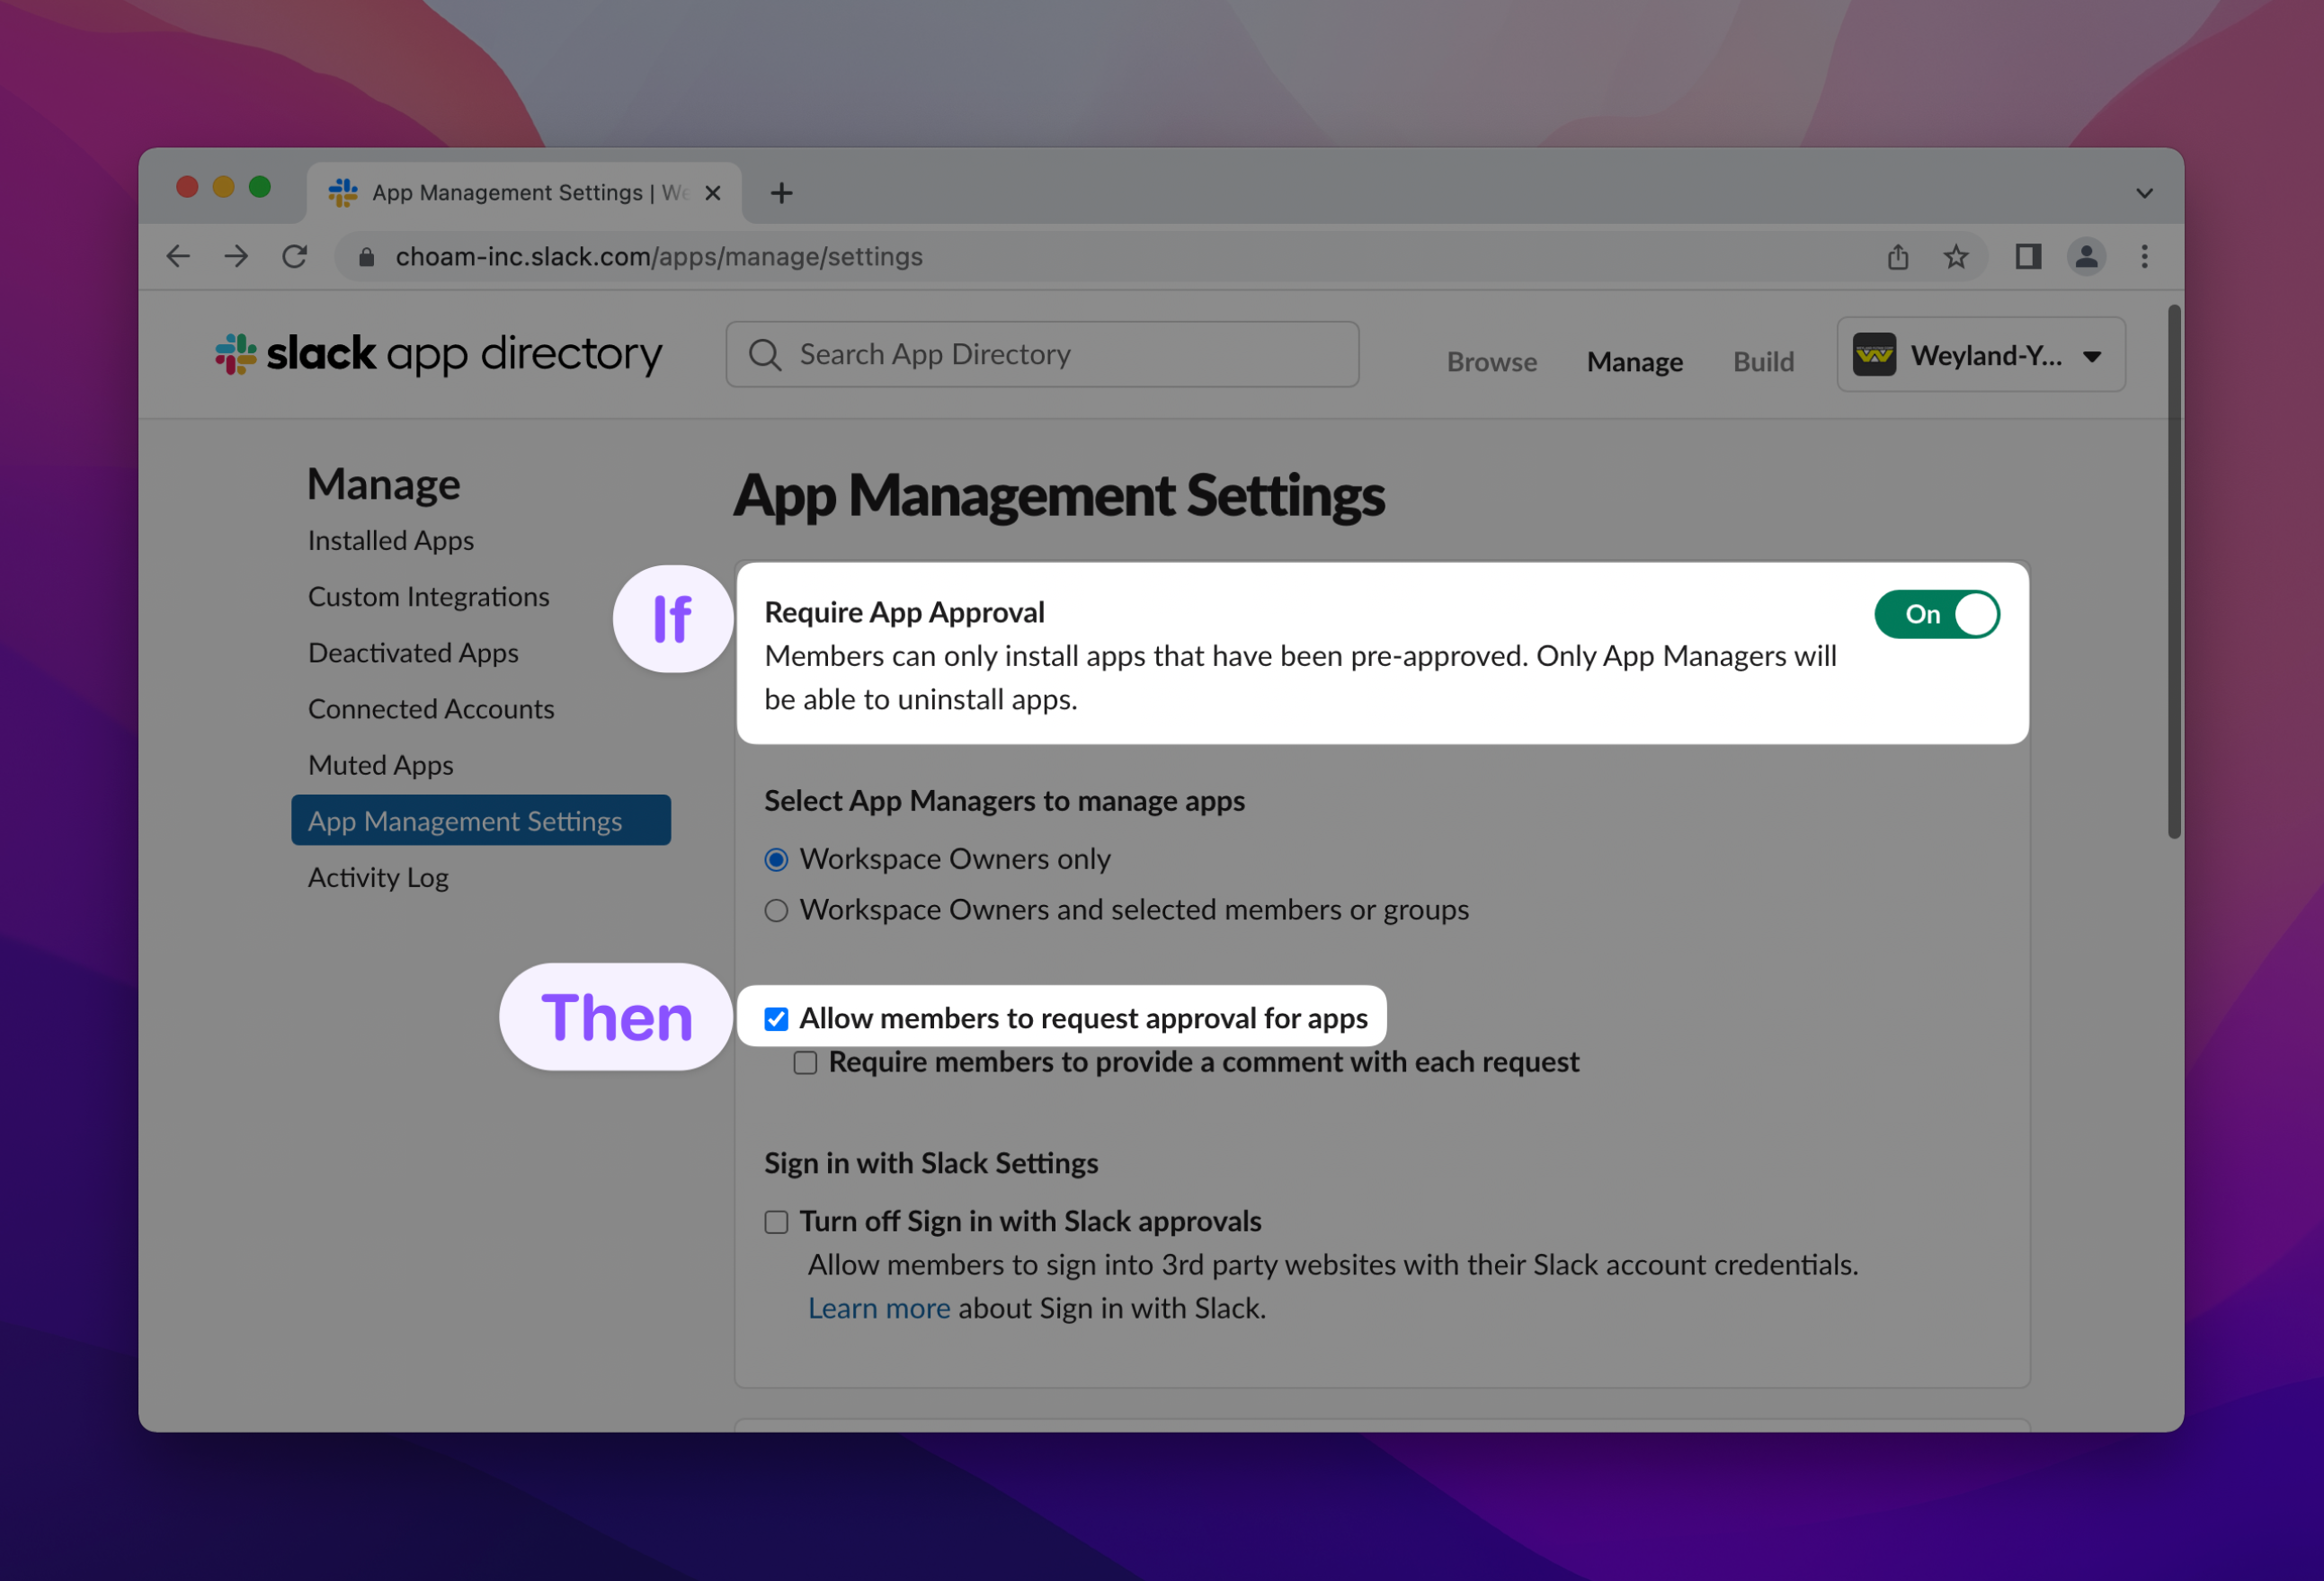Image resolution: width=2324 pixels, height=1581 pixels.
Task: Uncheck Allow members to request approval
Action: pos(776,1019)
